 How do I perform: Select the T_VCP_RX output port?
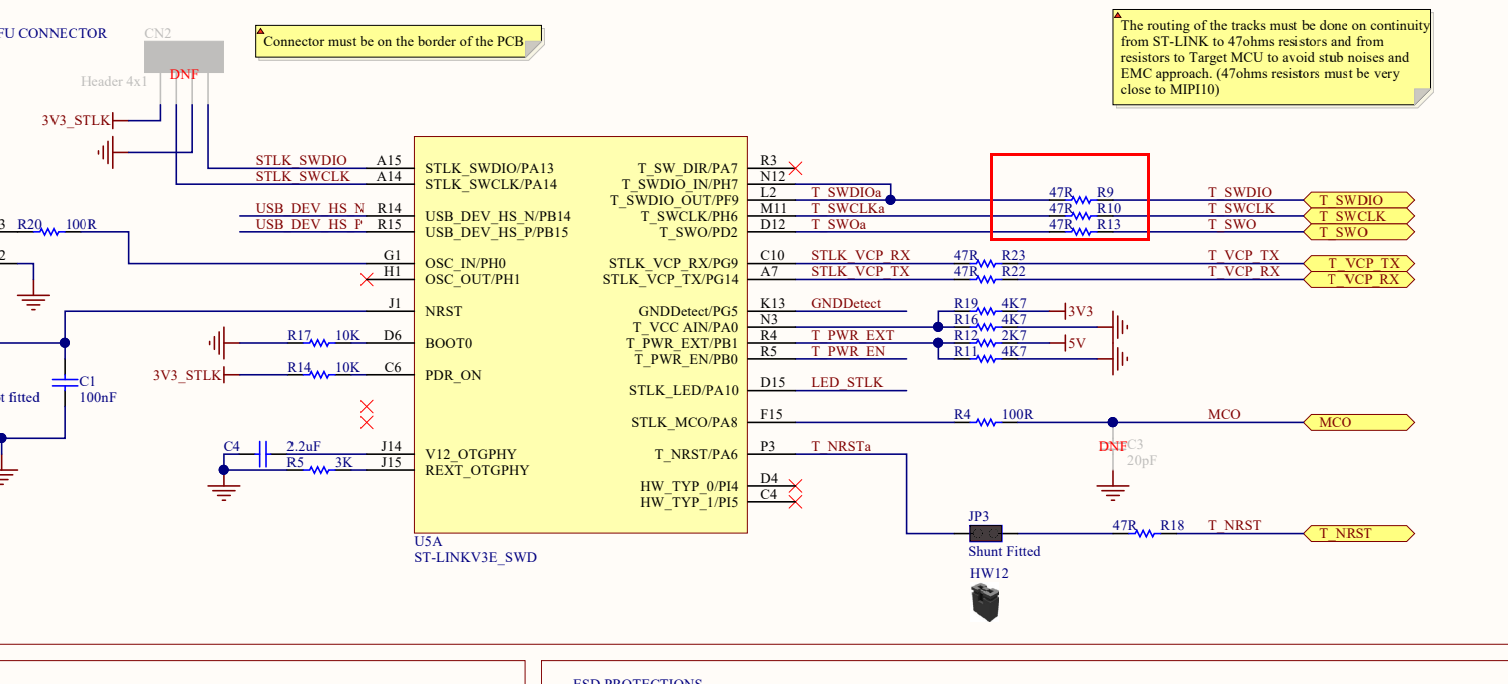coord(1359,279)
